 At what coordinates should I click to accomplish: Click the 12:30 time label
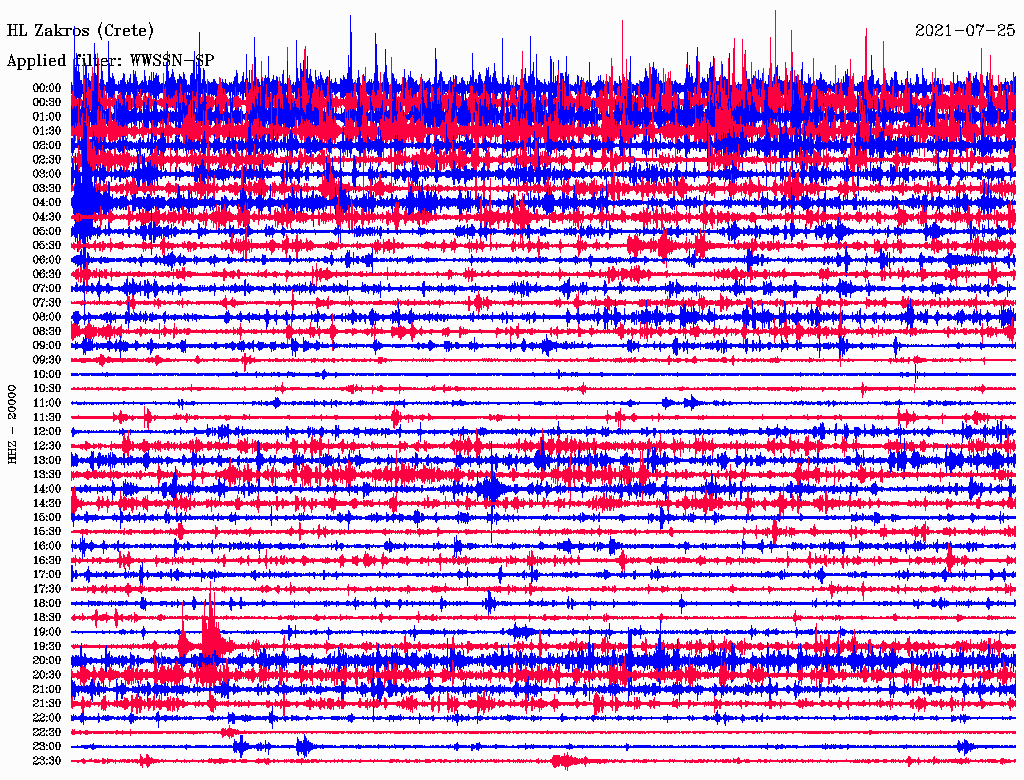47,446
